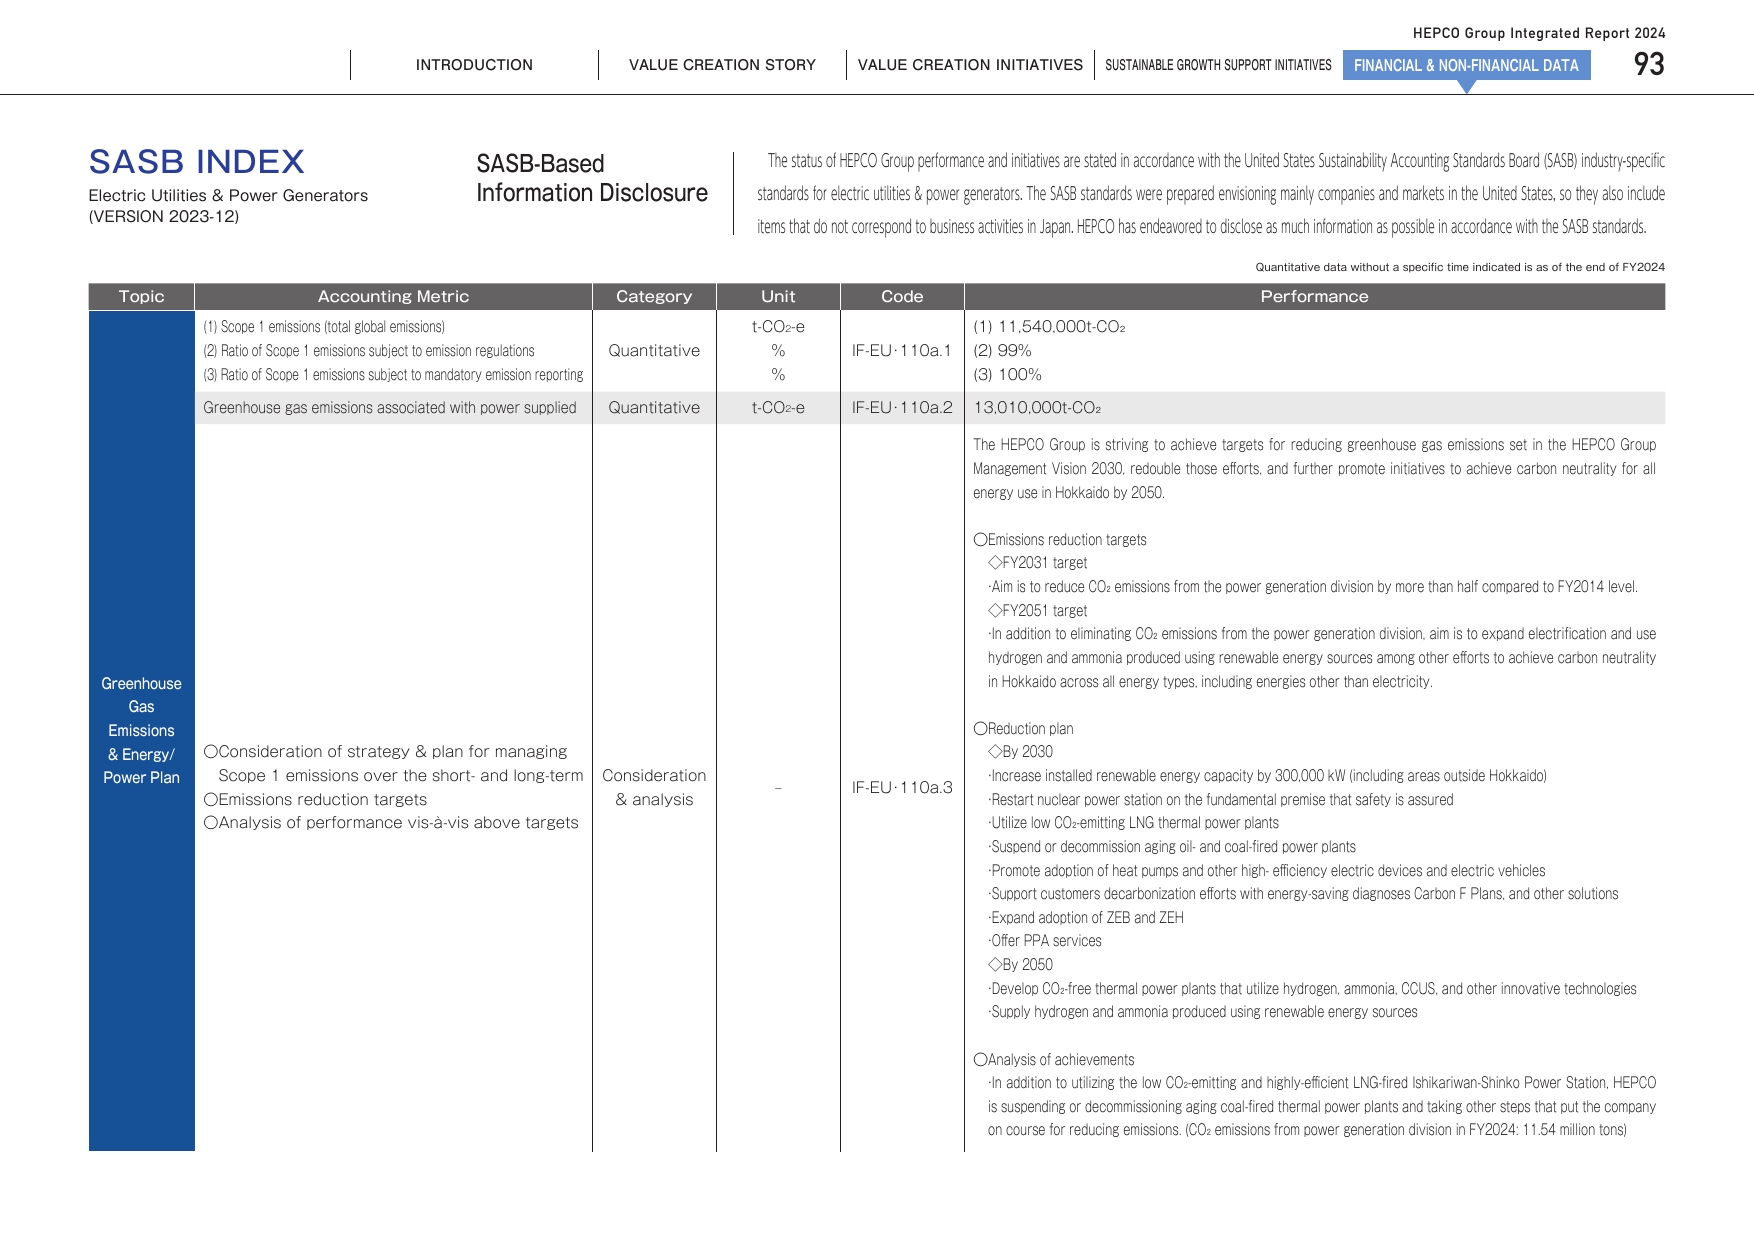Click the 'Greenhouse Gas Emissions & Energy/Power Plan' topic cell
This screenshot has height=1241, width=1754.
pyautogui.click(x=141, y=731)
